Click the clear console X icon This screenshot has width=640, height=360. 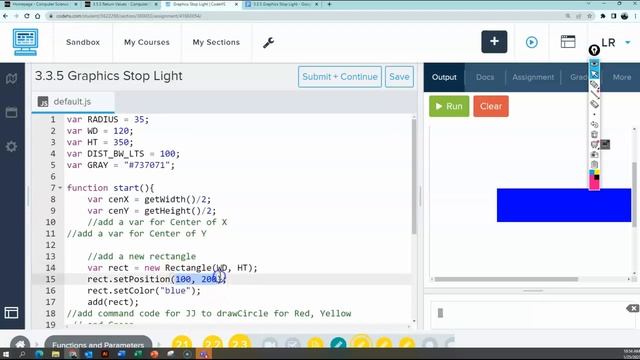632,308
